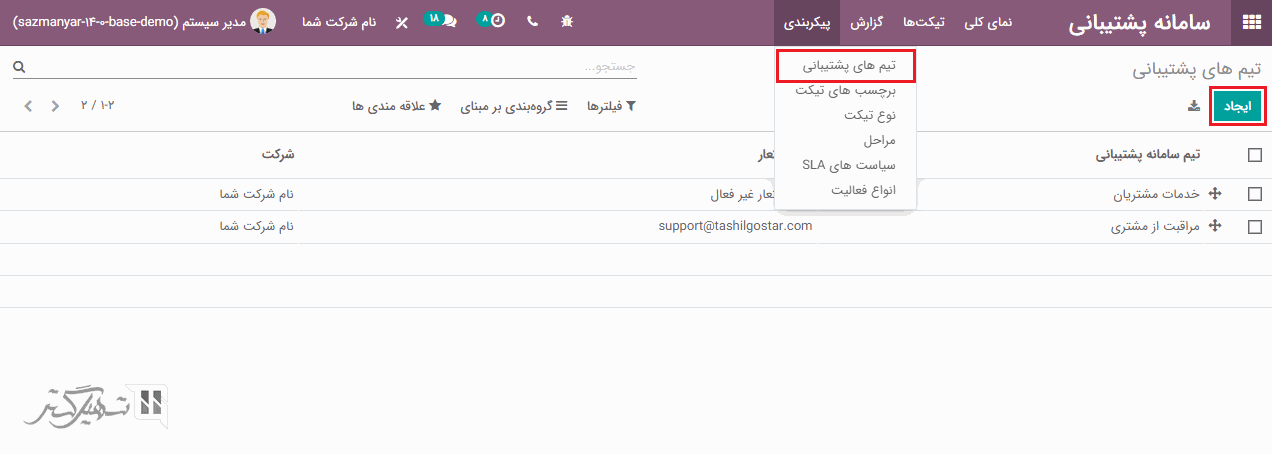Viewport: 1272px width, 454px height.
Task: Tick the خدمات مشتریان row checkbox
Action: tap(1254, 195)
